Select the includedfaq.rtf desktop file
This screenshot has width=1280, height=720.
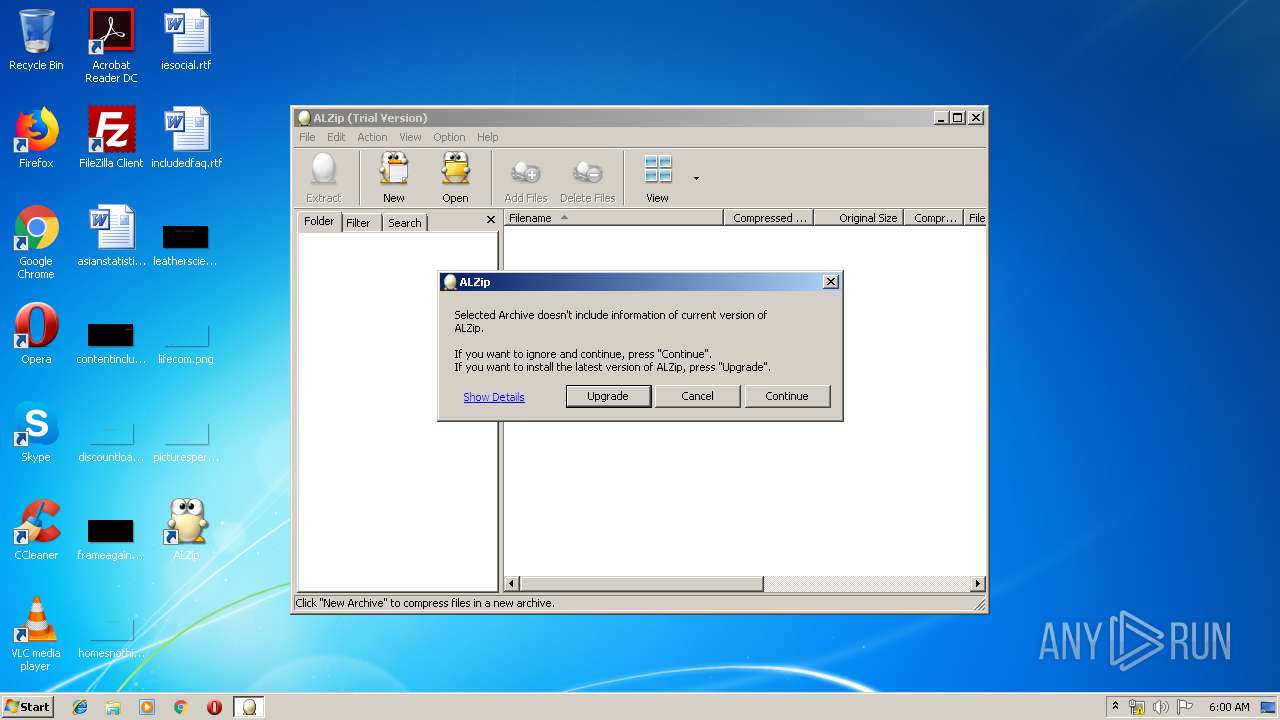[186, 138]
